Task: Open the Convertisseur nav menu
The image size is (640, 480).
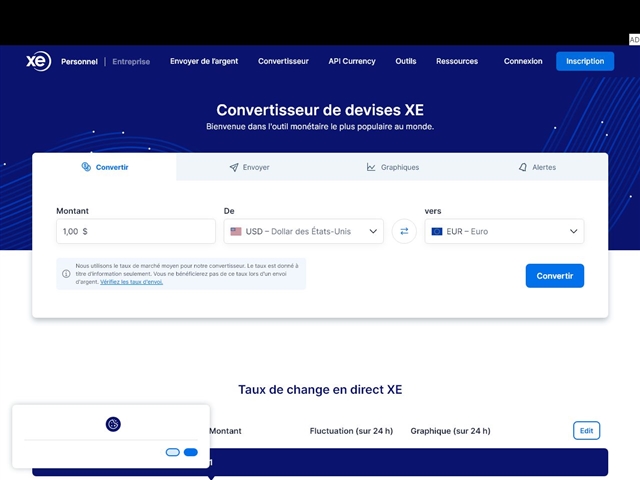Action: tap(283, 61)
